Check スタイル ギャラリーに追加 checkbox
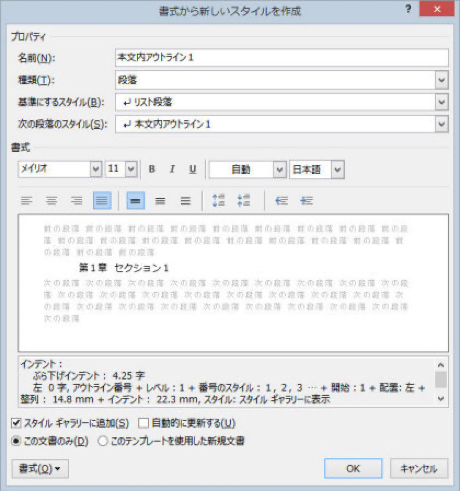 point(16,423)
